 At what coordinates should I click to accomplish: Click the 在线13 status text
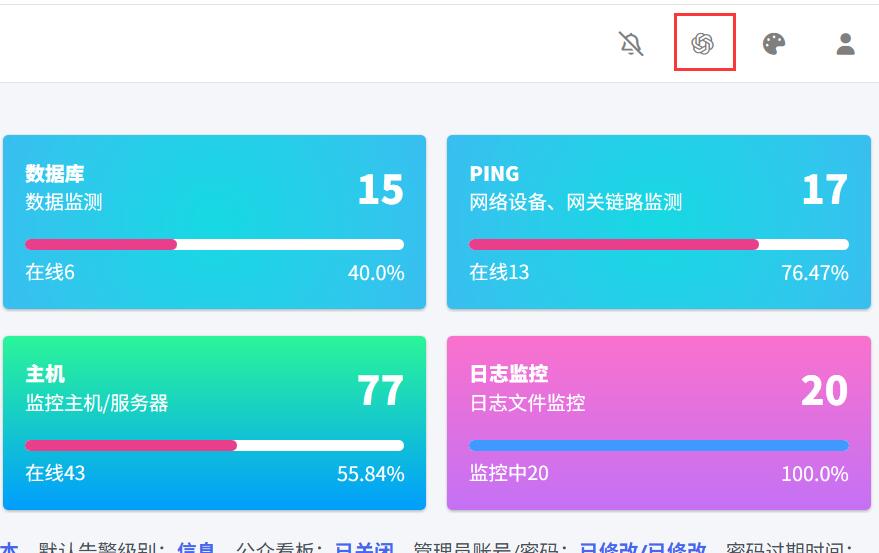click(x=499, y=272)
